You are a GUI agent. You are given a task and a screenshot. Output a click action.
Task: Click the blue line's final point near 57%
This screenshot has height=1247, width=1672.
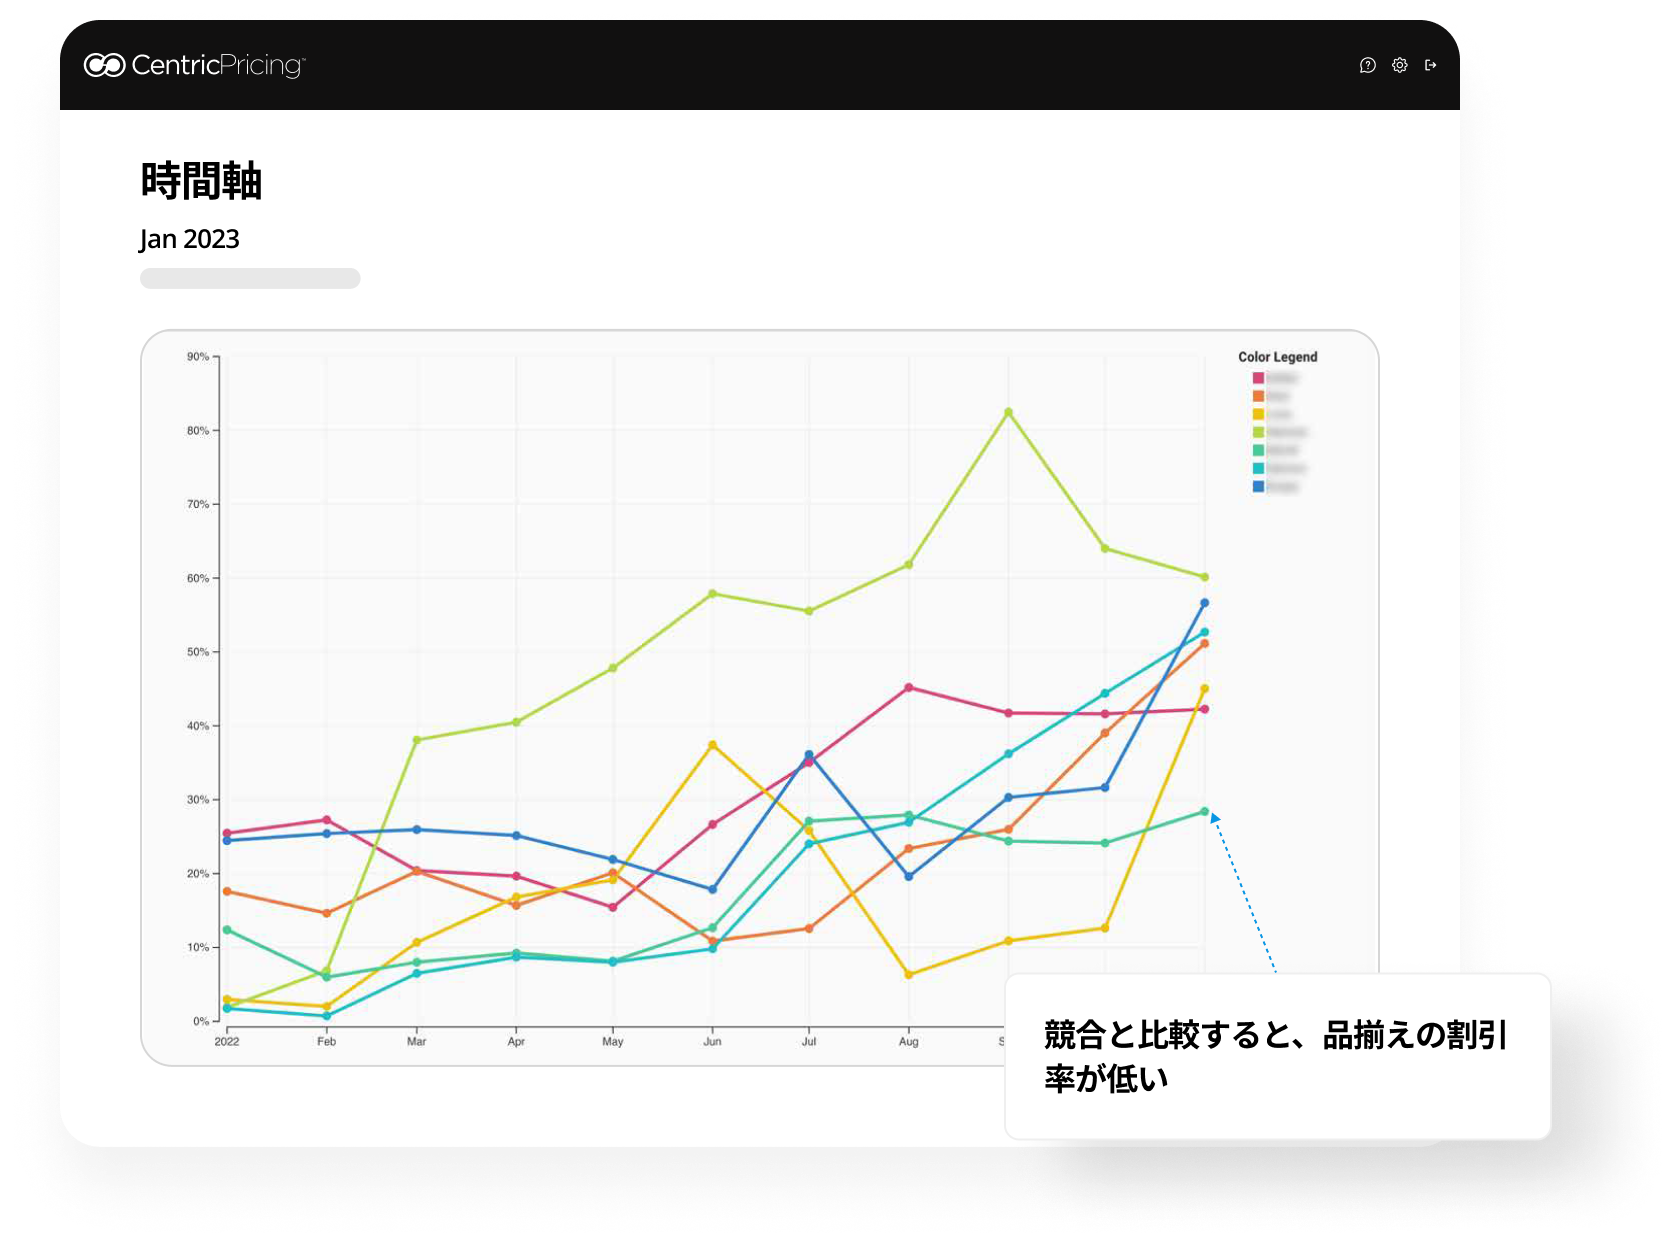click(1204, 603)
